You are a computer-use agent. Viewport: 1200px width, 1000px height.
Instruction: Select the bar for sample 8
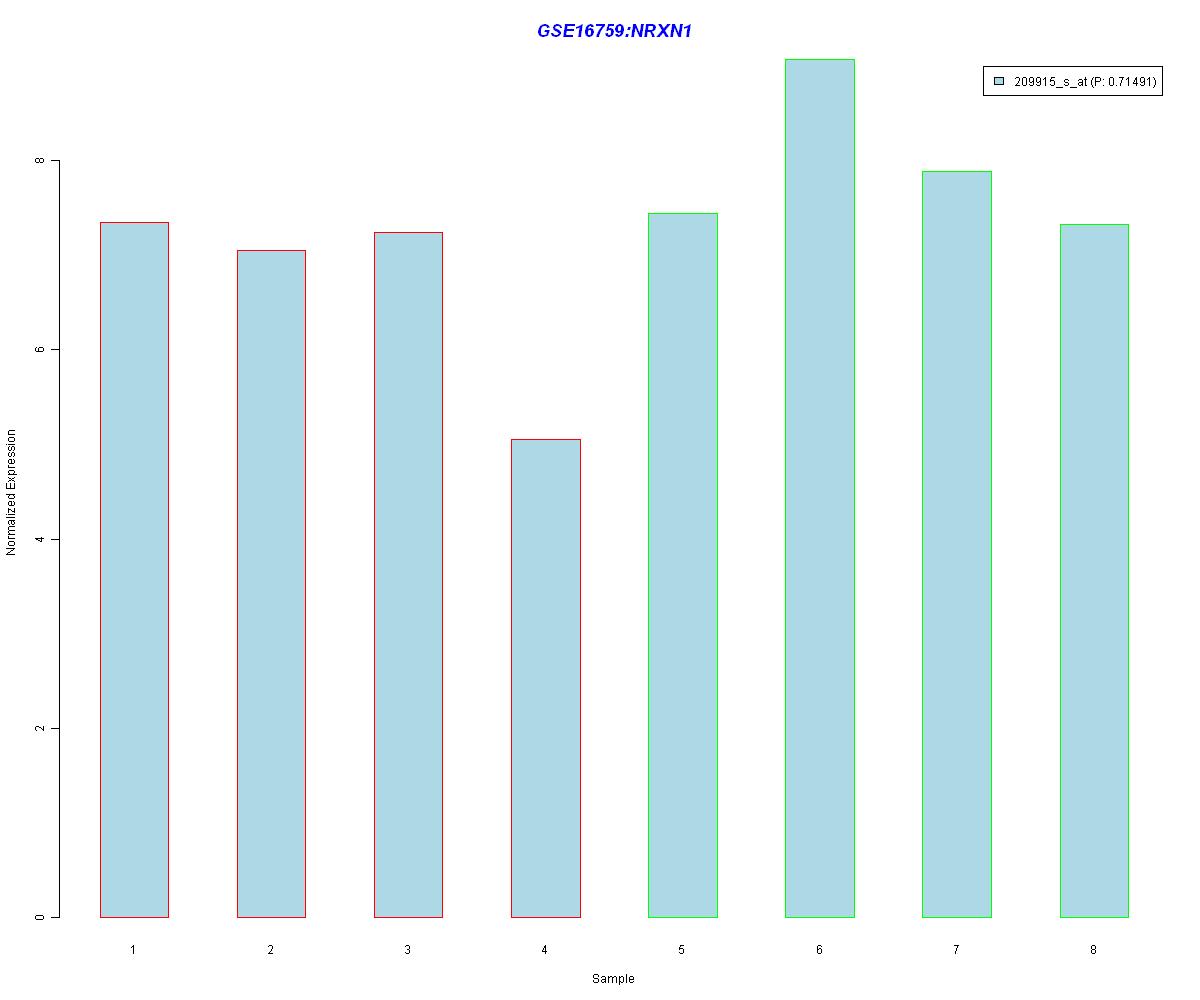(1094, 570)
